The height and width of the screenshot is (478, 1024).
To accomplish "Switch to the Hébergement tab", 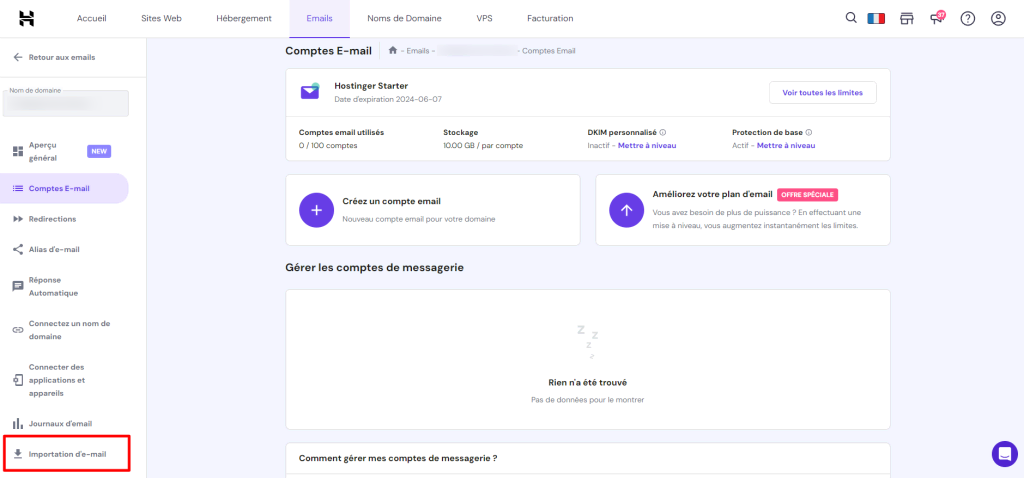I will 243,18.
